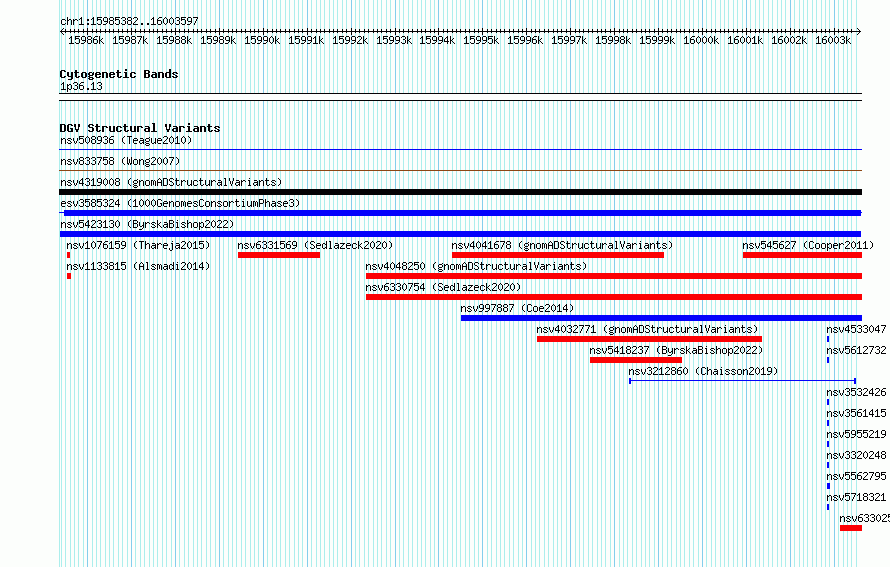Open the nsv545627 (Cooper2011) label
The height and width of the screenshot is (567, 890).
[808, 245]
